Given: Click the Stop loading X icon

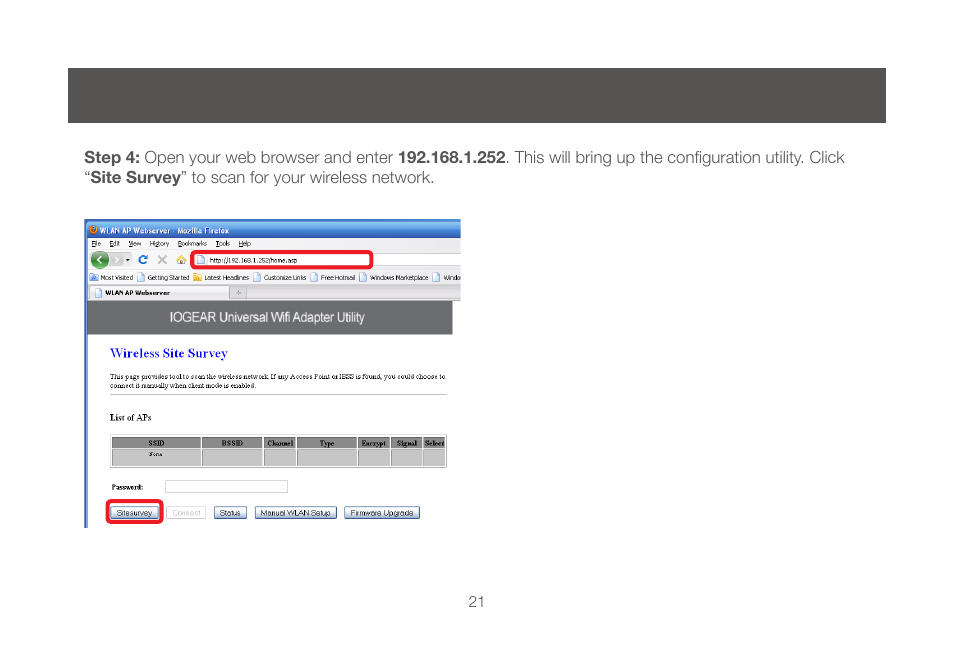Looking at the screenshot, I should (x=162, y=260).
